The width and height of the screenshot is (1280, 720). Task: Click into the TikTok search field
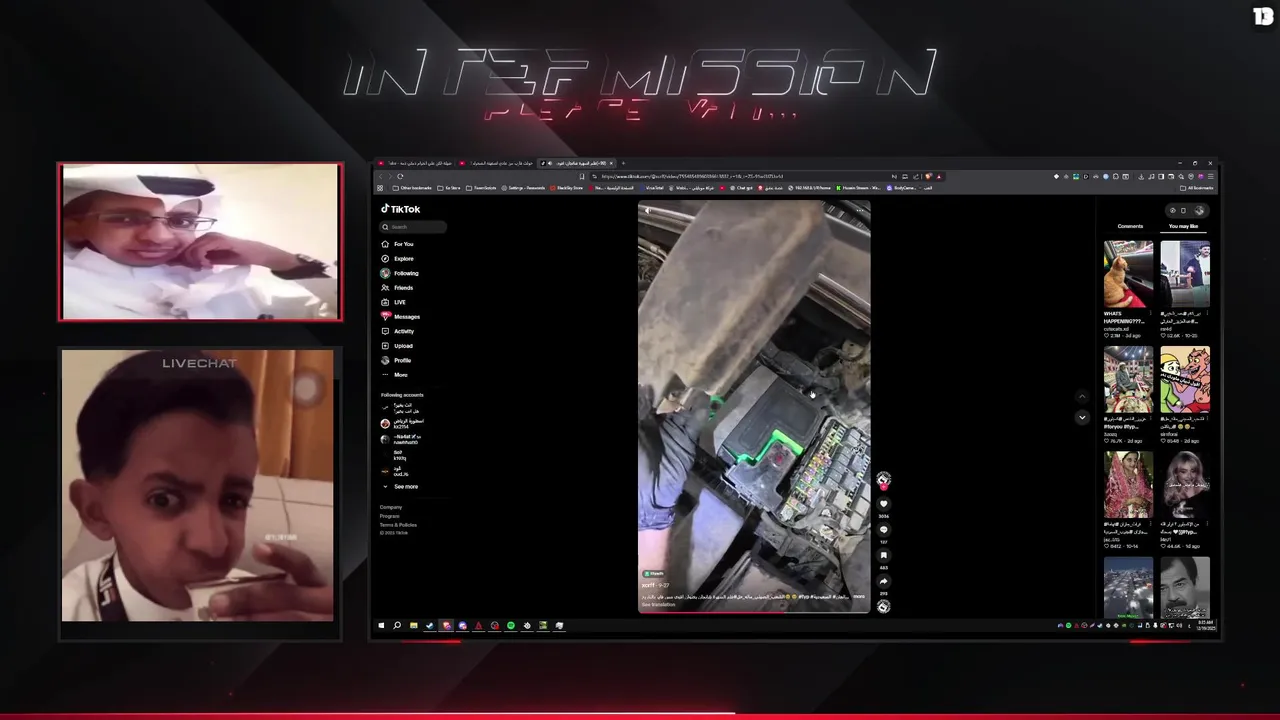[413, 227]
